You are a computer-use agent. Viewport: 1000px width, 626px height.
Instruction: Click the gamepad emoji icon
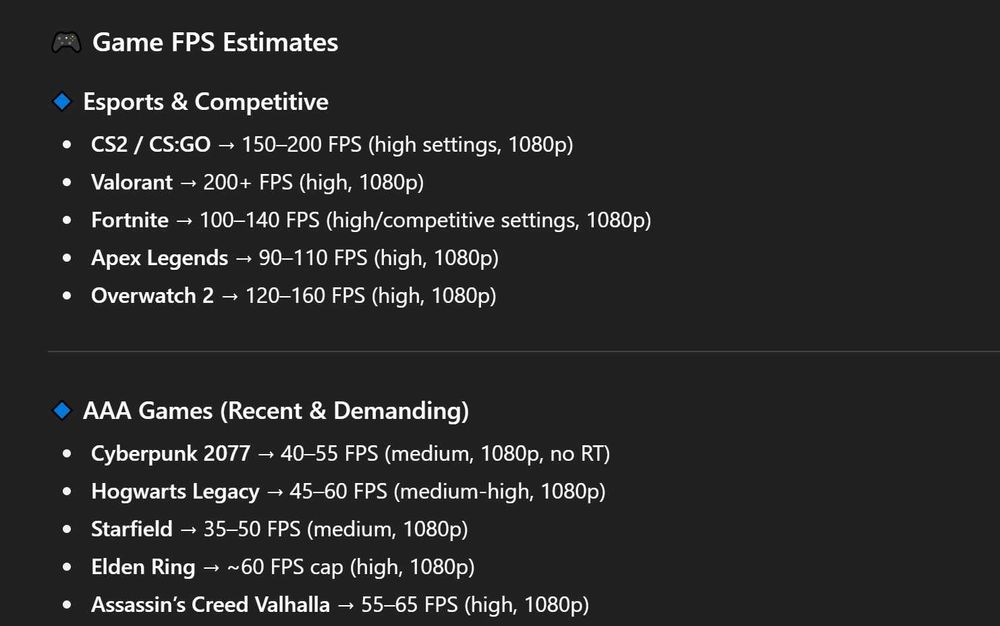[x=66, y=42]
